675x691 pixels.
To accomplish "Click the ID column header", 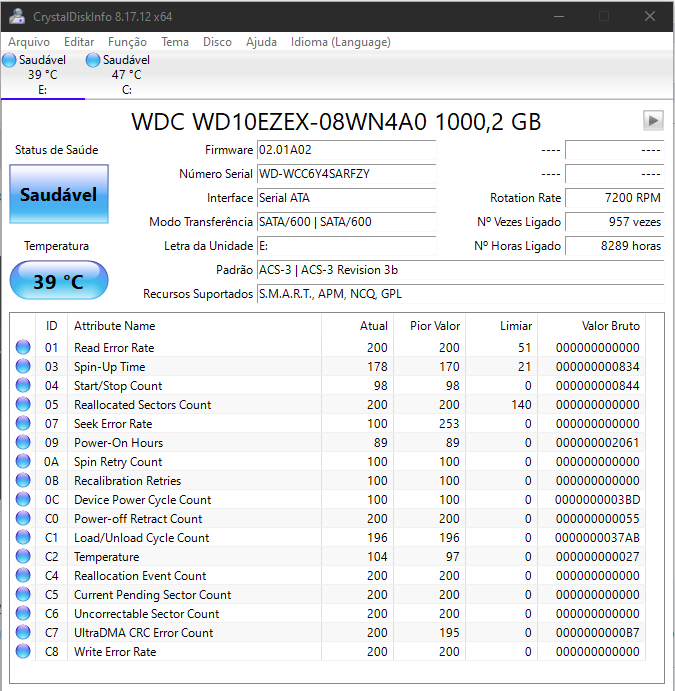I will pyautogui.click(x=52, y=326).
